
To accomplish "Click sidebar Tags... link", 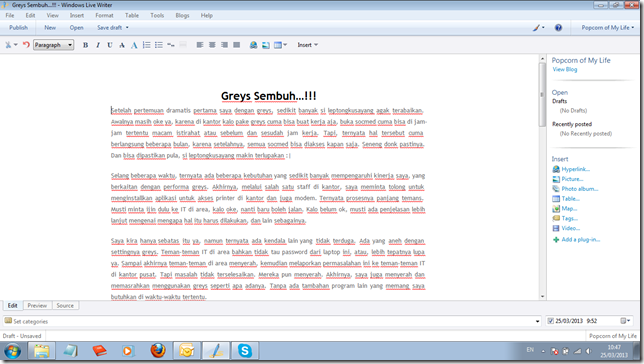I will click(570, 218).
